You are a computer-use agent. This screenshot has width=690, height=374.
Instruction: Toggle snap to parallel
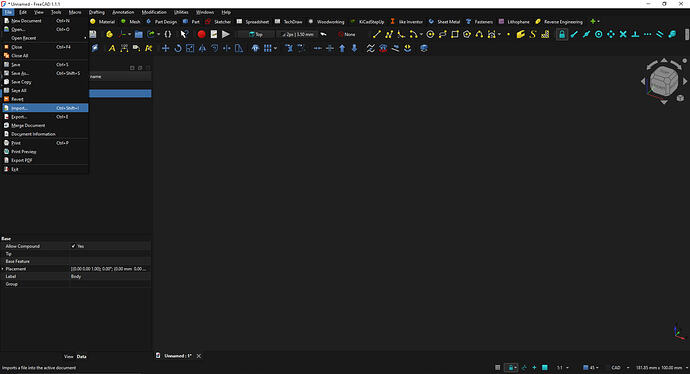coord(660,34)
